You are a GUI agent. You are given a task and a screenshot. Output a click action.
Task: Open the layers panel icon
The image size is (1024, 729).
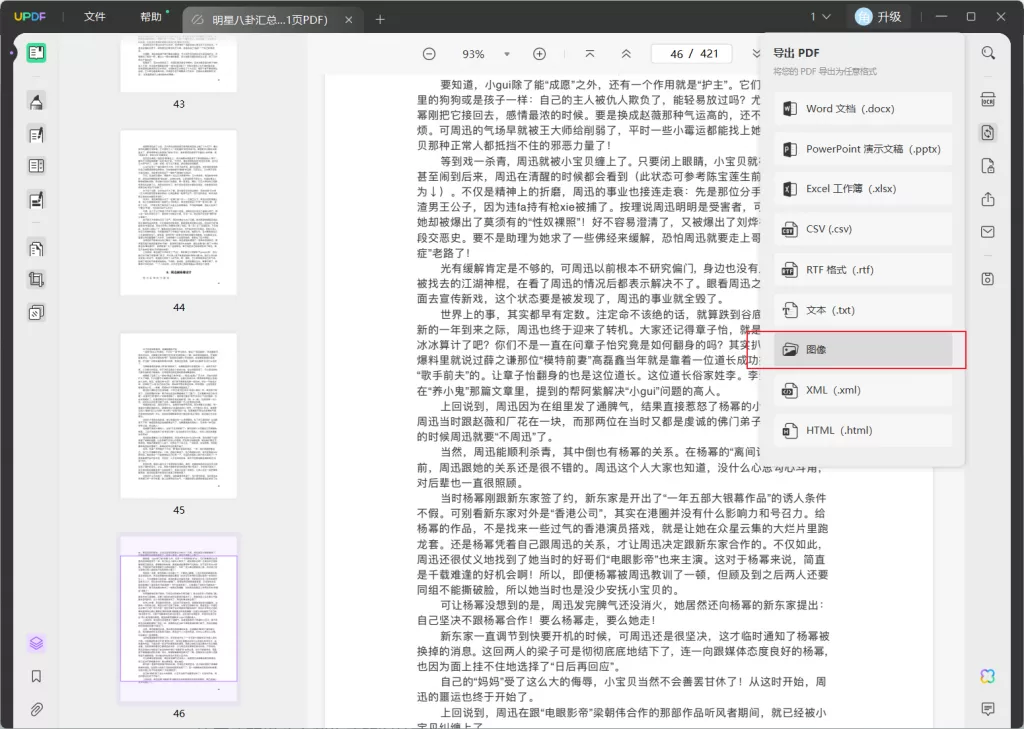click(x=37, y=643)
